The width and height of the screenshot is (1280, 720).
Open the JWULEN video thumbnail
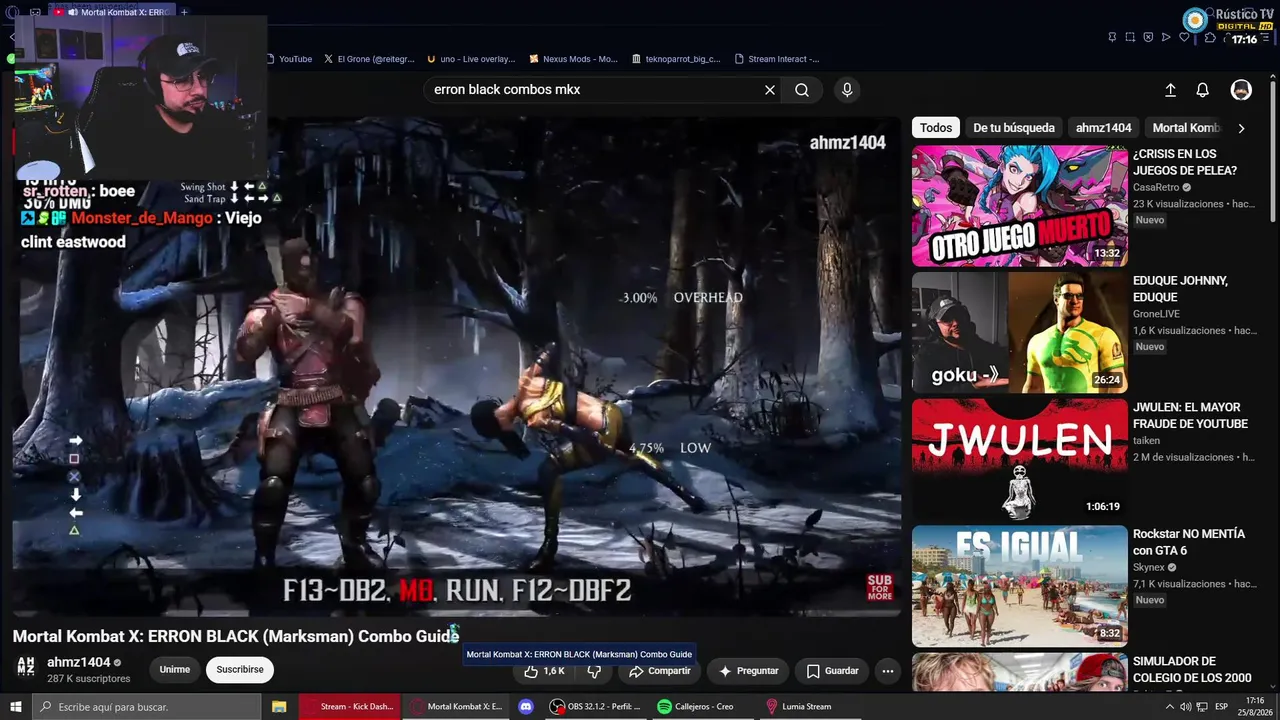click(x=1020, y=460)
